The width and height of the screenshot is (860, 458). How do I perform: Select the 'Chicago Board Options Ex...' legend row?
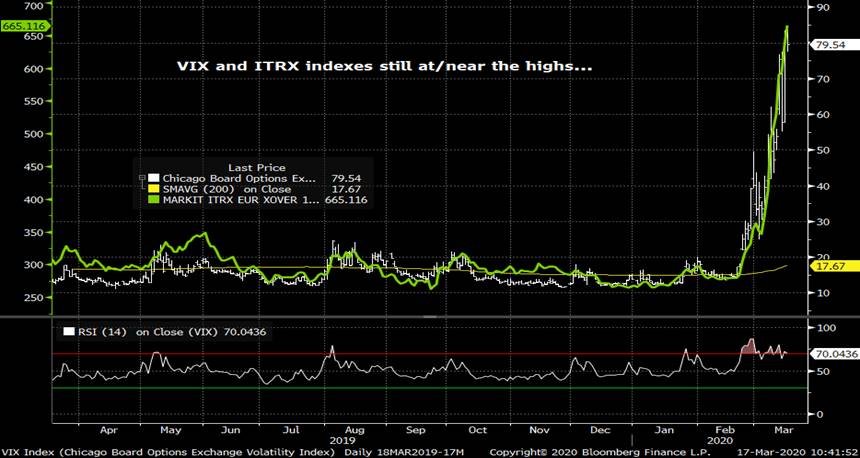tap(255, 178)
